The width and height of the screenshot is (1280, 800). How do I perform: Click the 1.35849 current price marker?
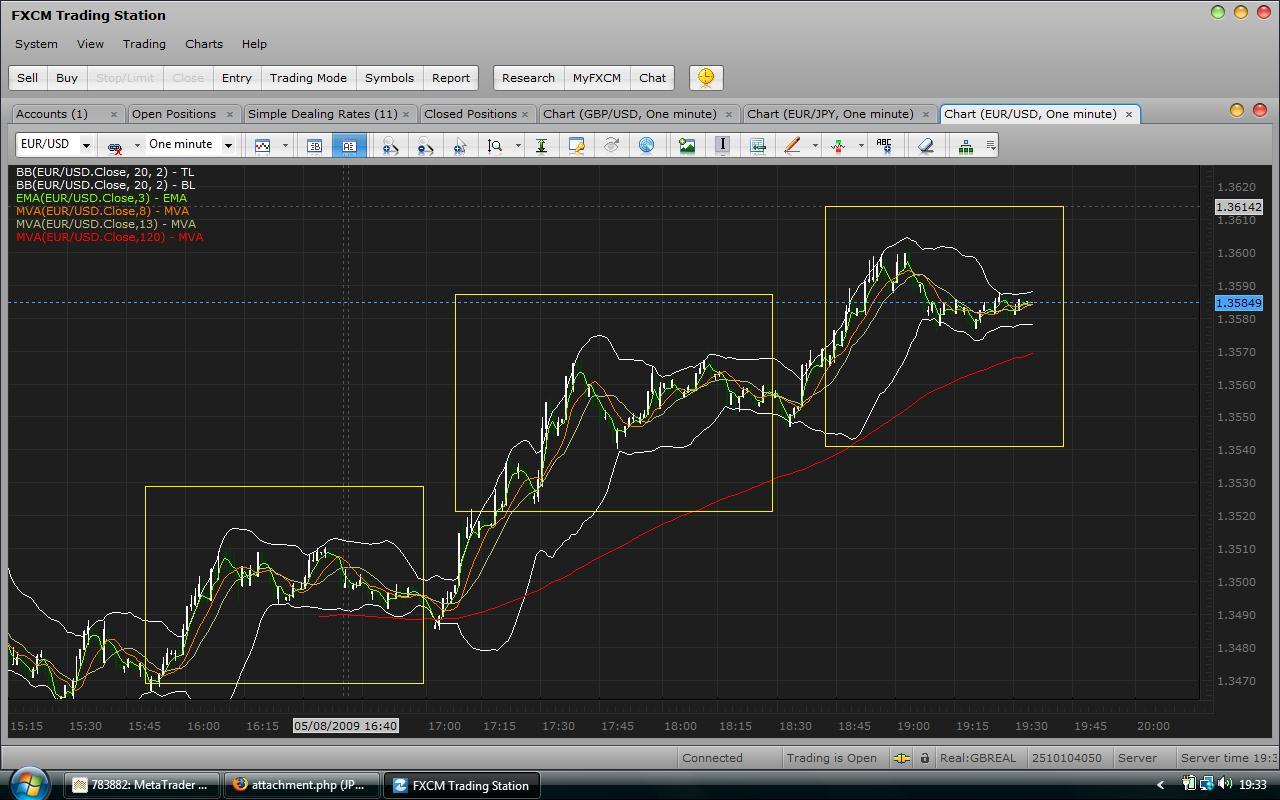coord(1238,303)
